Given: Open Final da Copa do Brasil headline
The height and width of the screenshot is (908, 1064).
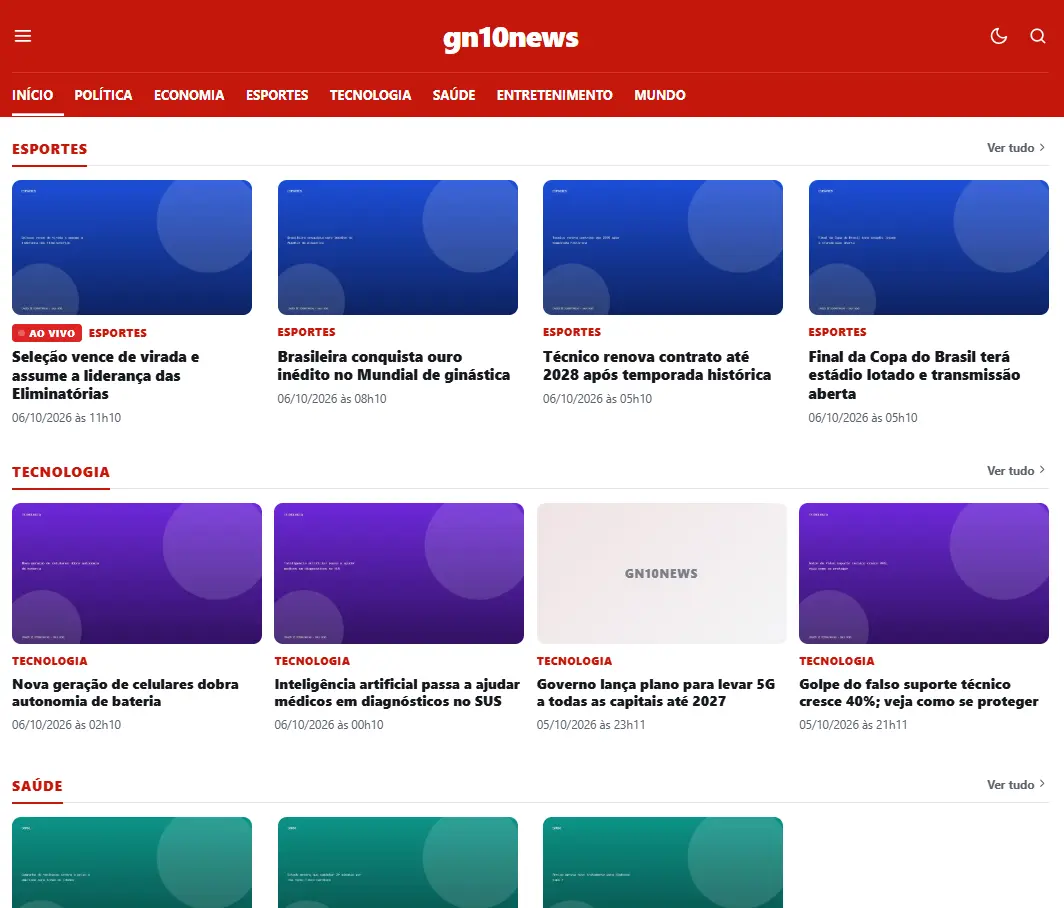Looking at the screenshot, I should (x=914, y=375).
